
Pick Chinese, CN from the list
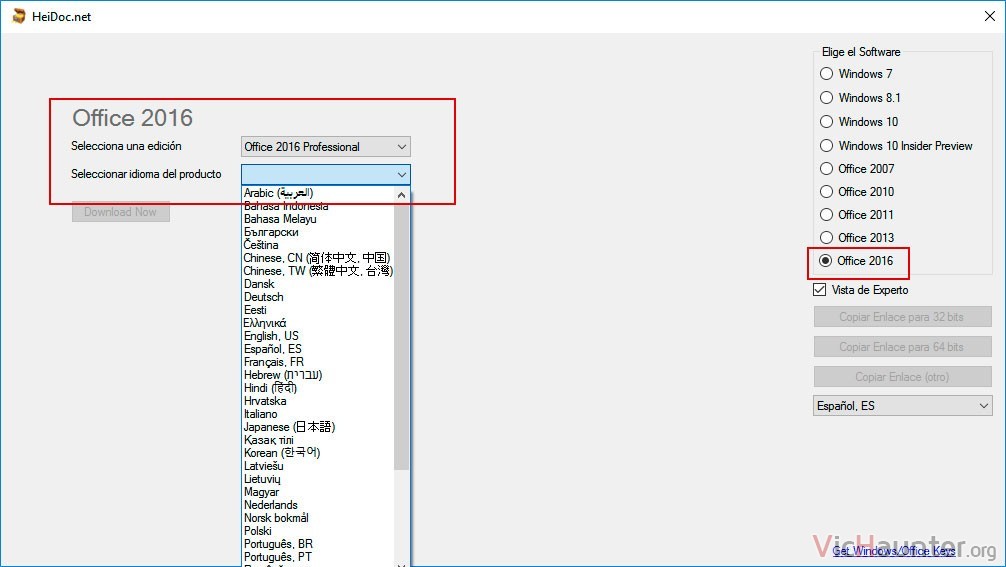318,258
